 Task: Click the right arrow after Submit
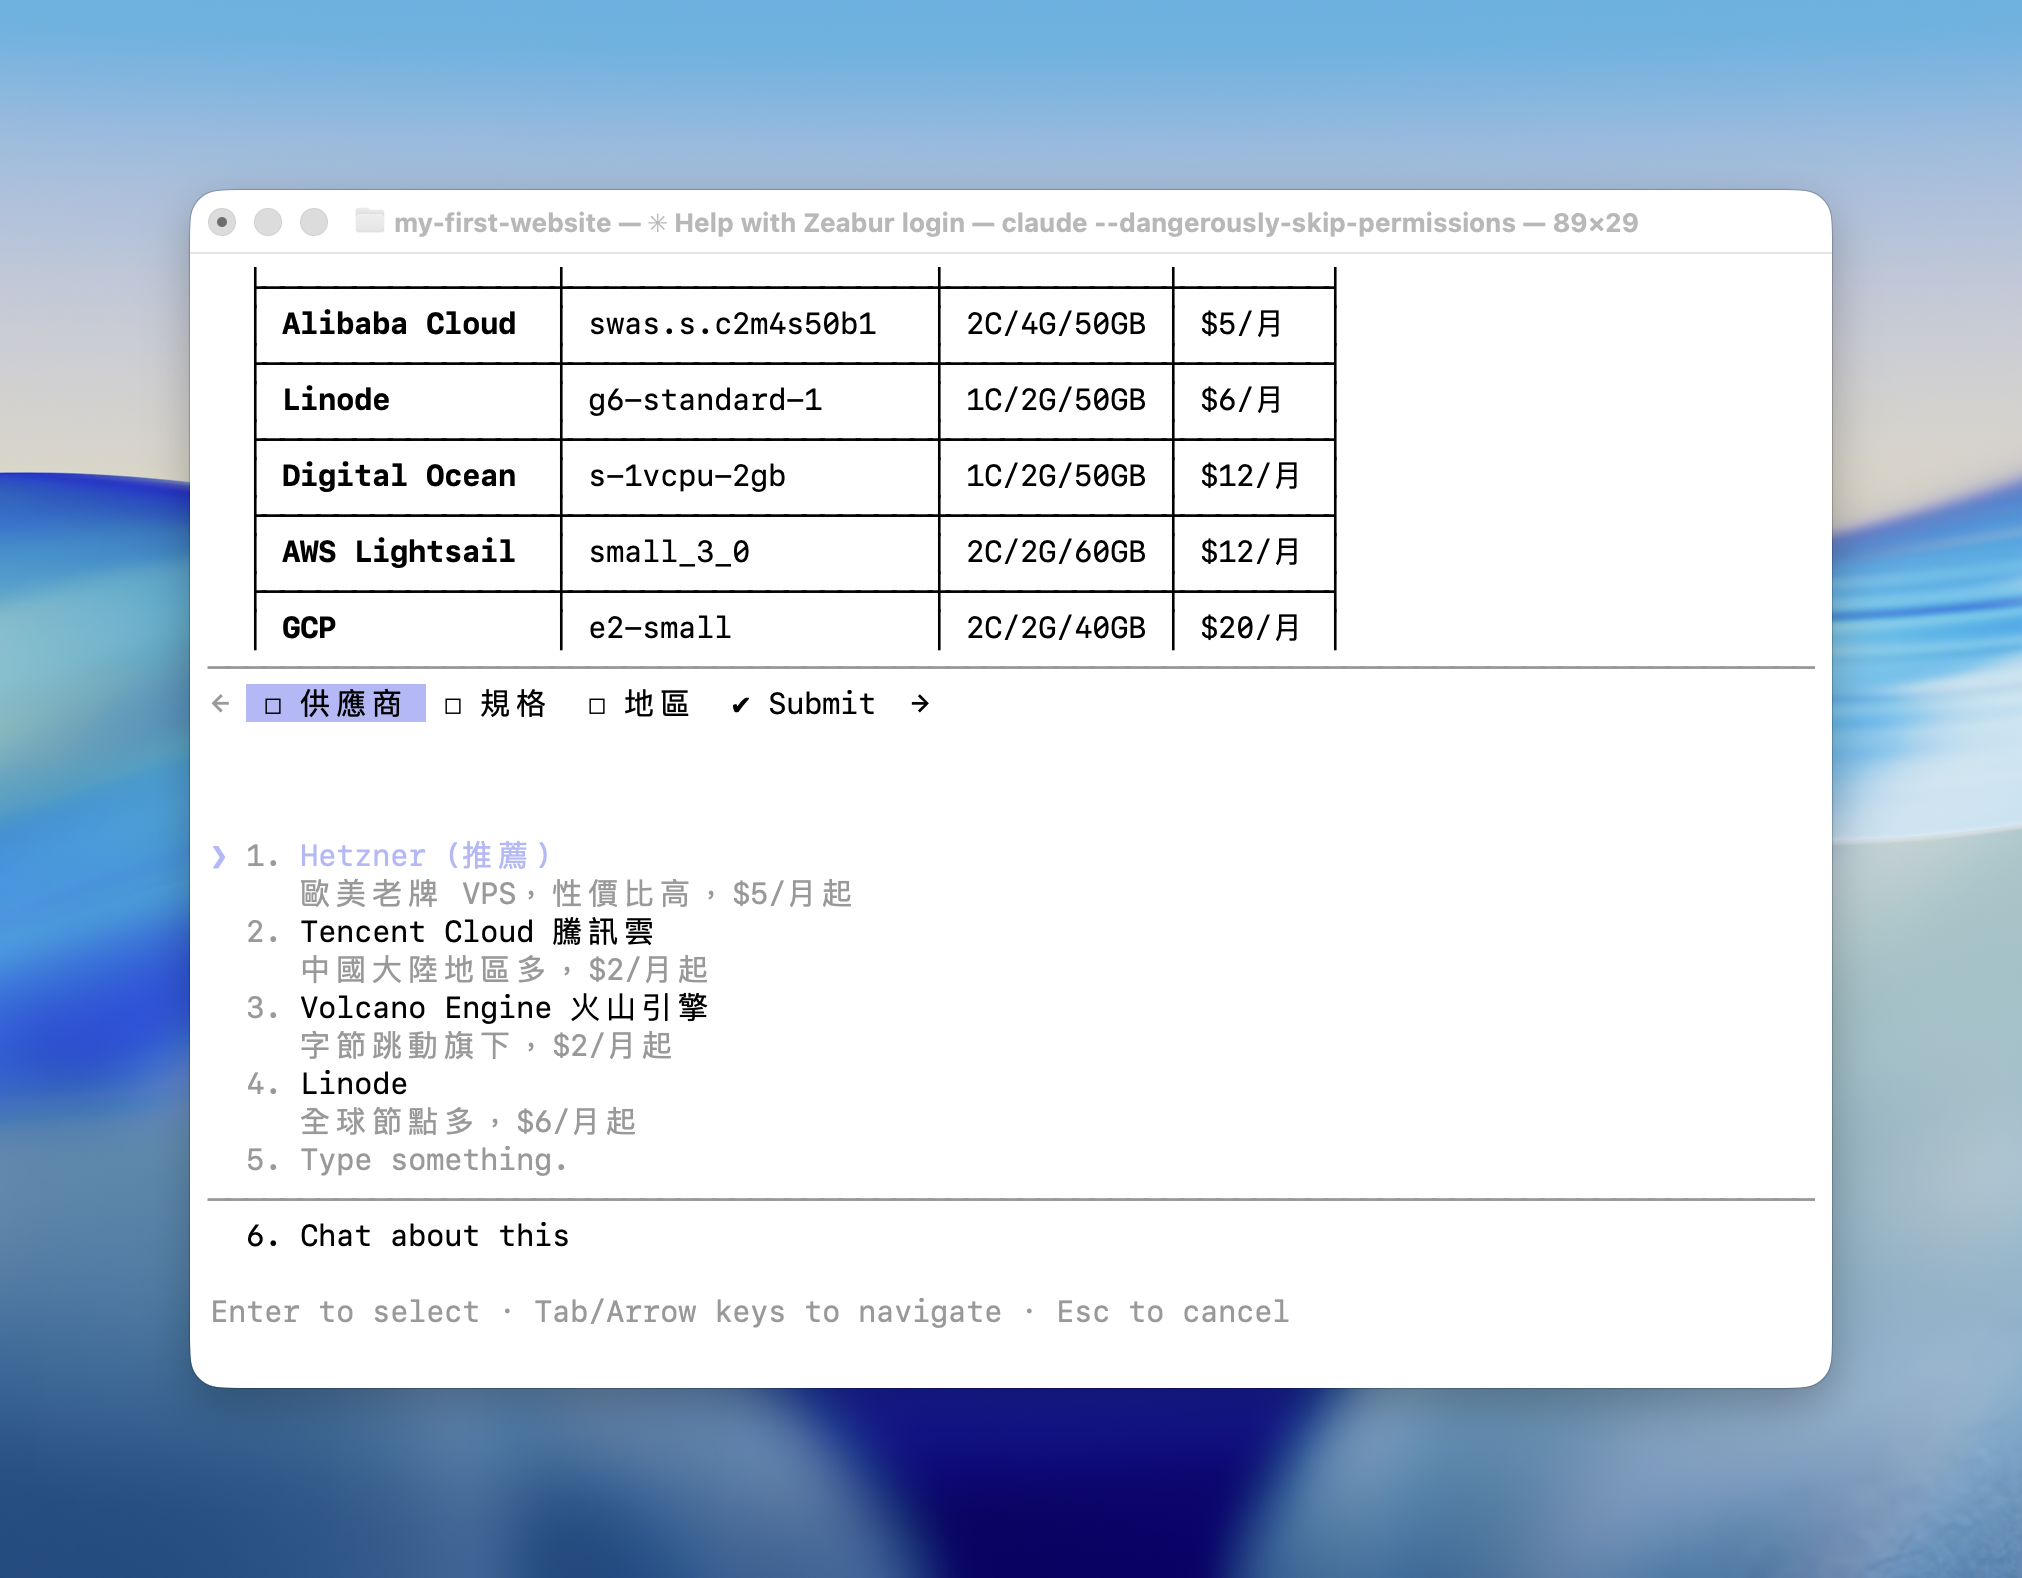pyautogui.click(x=920, y=703)
